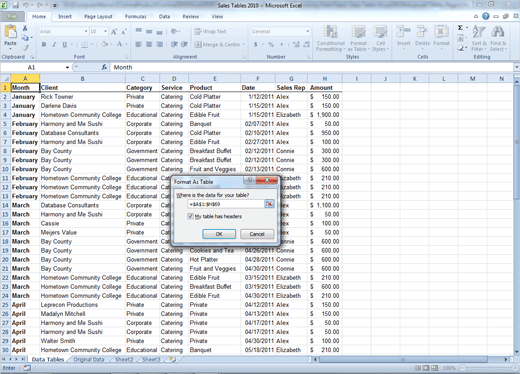Apply Comma Style format

[282, 44]
